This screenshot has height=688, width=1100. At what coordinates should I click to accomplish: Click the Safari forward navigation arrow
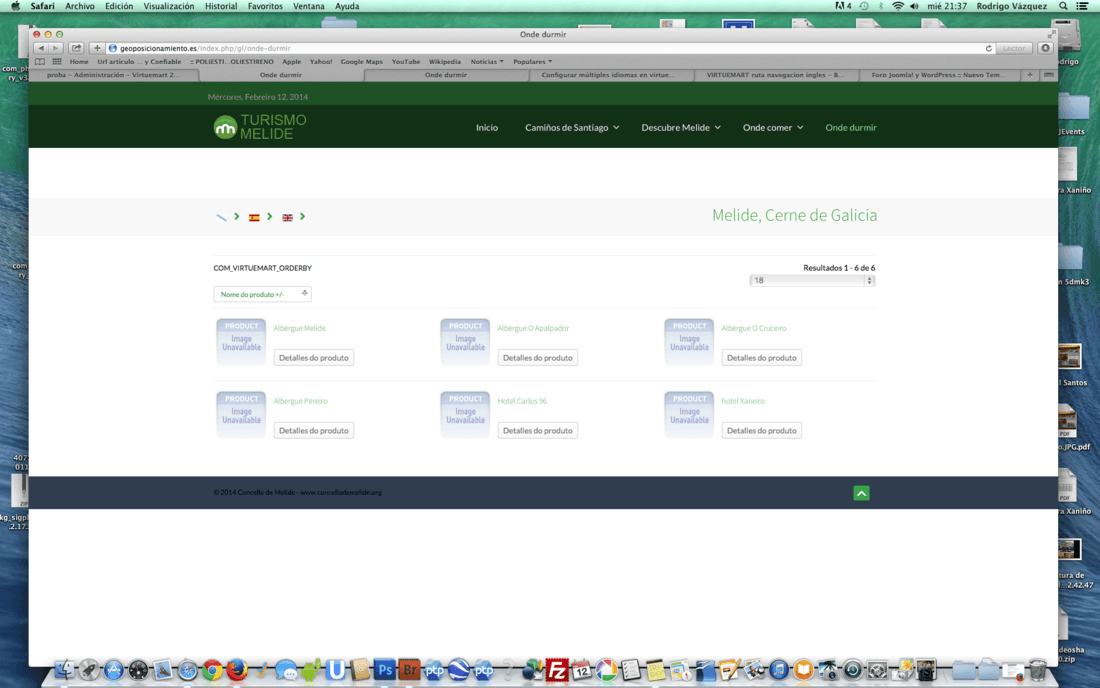[x=55, y=48]
